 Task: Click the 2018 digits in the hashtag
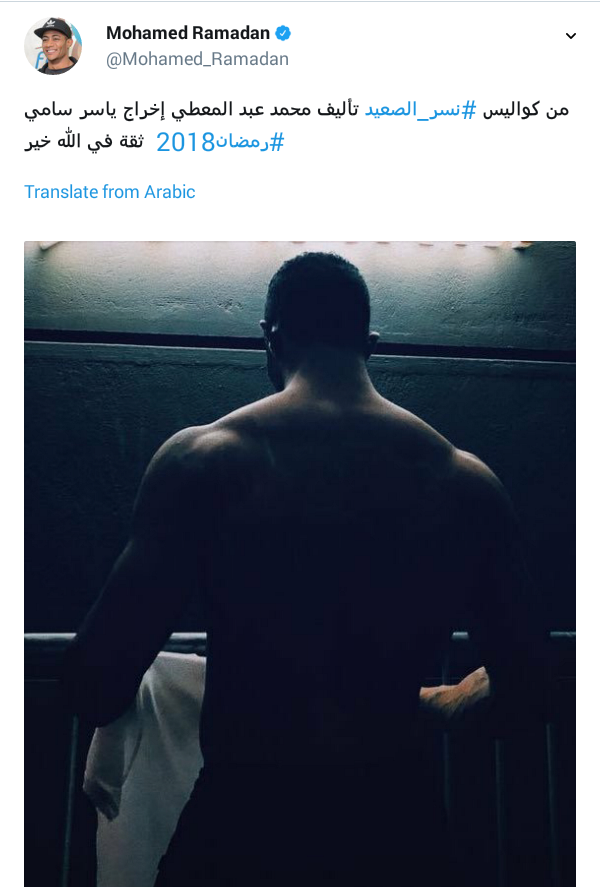(x=185, y=143)
